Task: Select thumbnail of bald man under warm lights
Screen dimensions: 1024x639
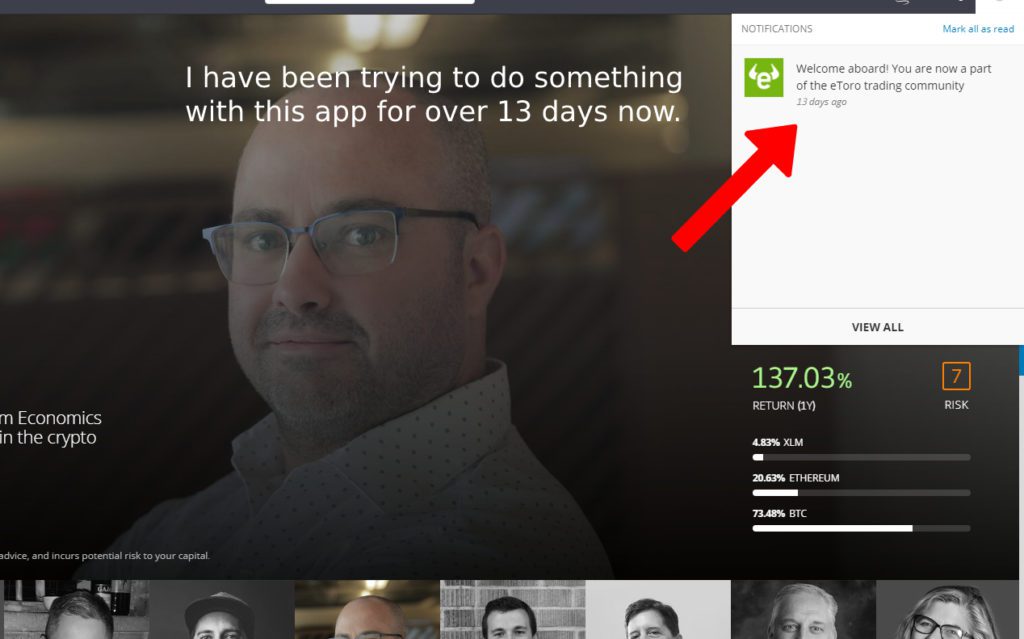Action: pyautogui.click(x=367, y=610)
